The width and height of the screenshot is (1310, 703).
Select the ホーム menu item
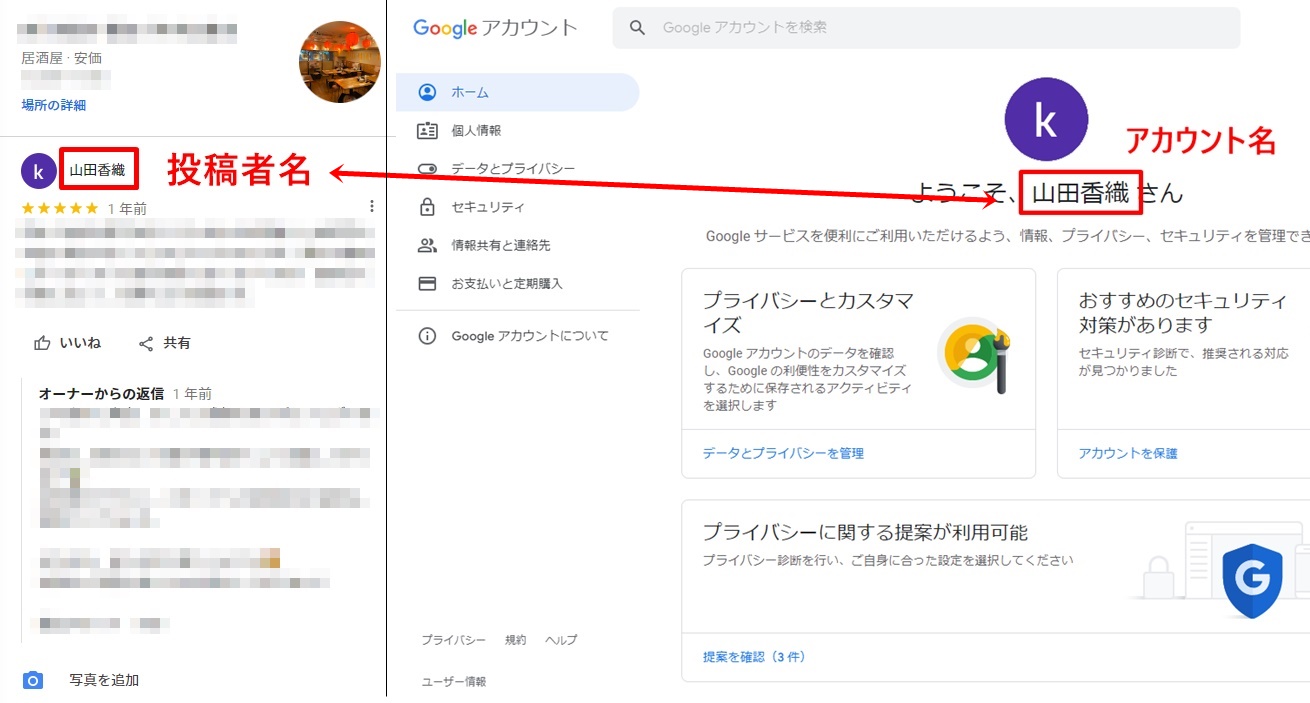pos(470,92)
